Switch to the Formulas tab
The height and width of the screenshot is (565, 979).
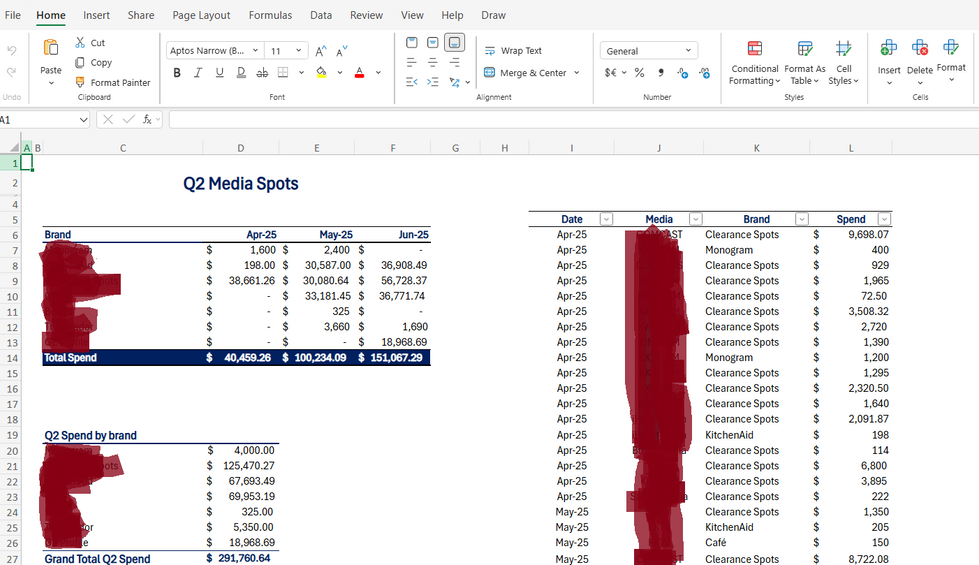tap(270, 15)
